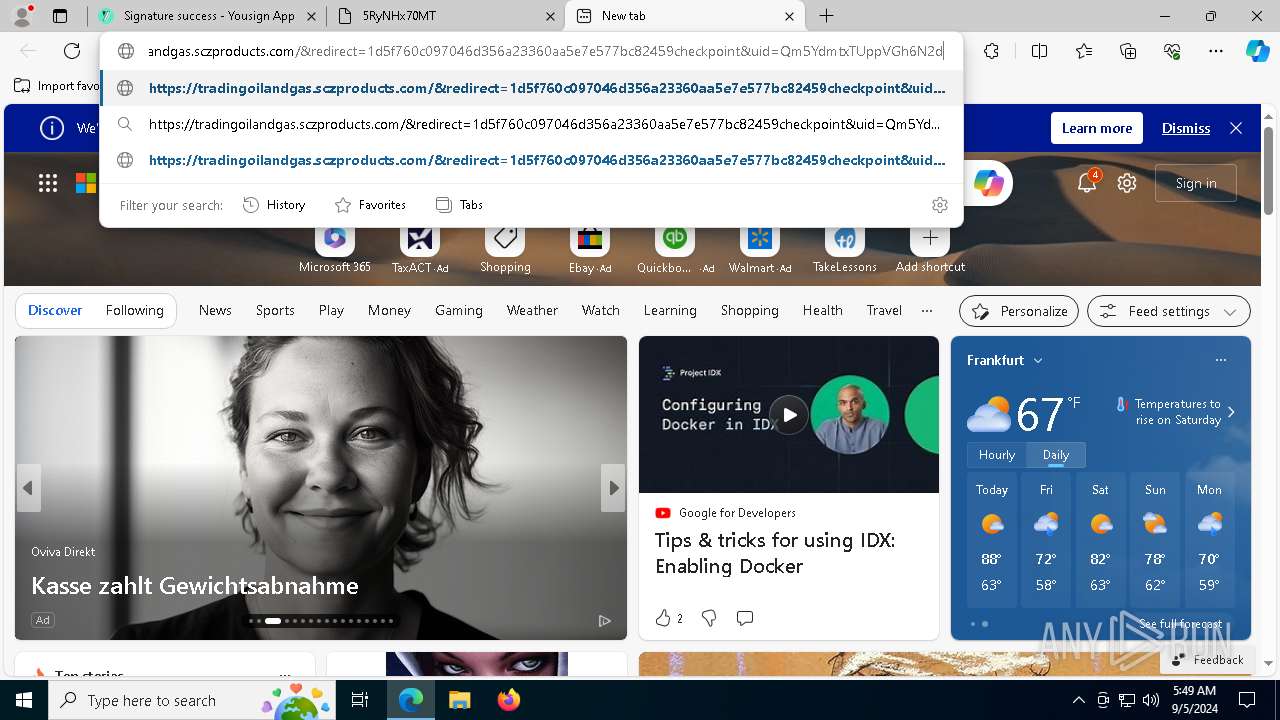Select the Following feed tab

point(135,311)
